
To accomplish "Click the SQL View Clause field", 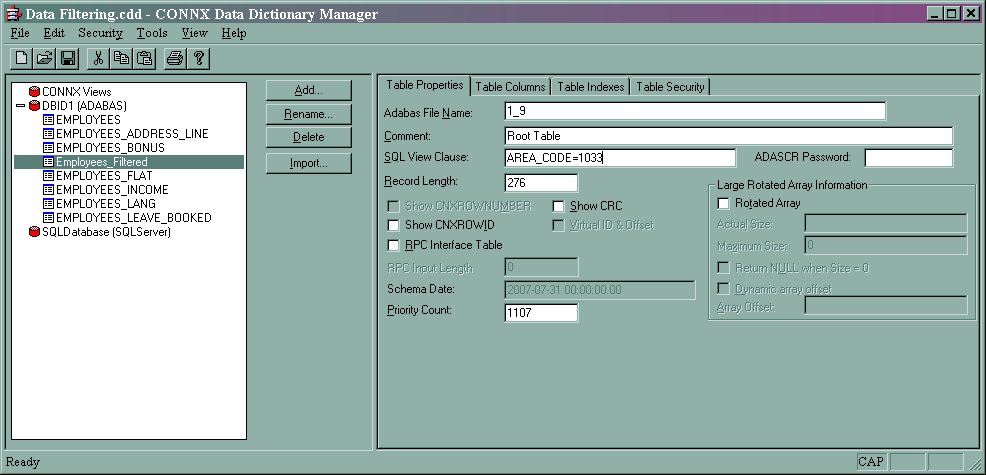I will (619, 158).
